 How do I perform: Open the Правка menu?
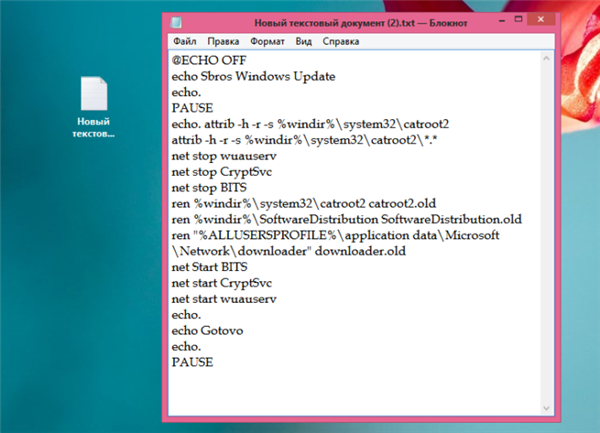click(223, 41)
